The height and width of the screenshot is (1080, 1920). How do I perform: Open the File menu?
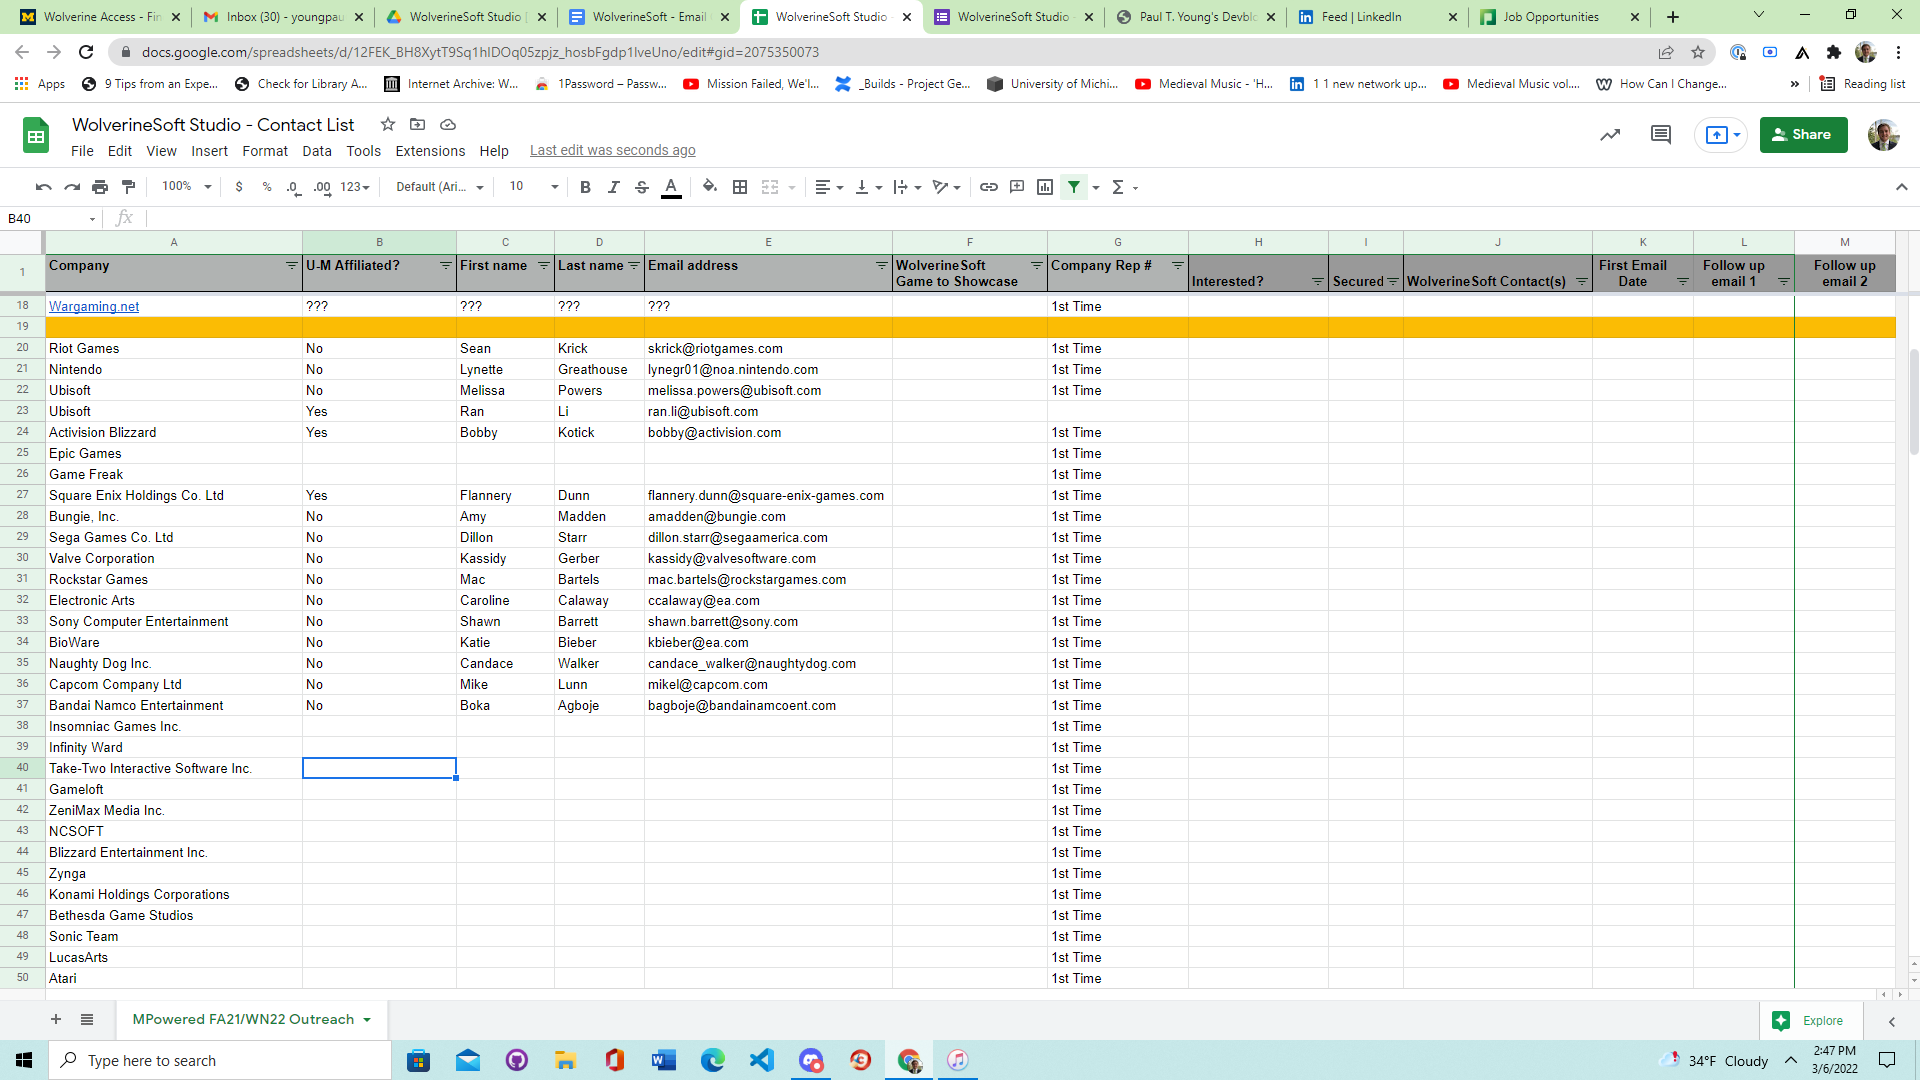82,151
